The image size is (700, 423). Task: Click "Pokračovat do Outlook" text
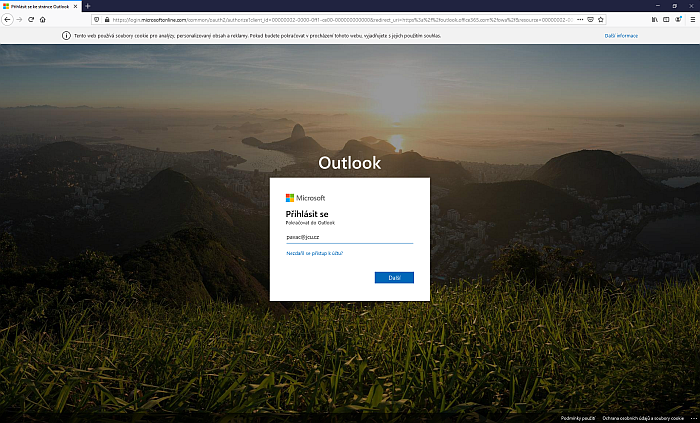pos(310,223)
